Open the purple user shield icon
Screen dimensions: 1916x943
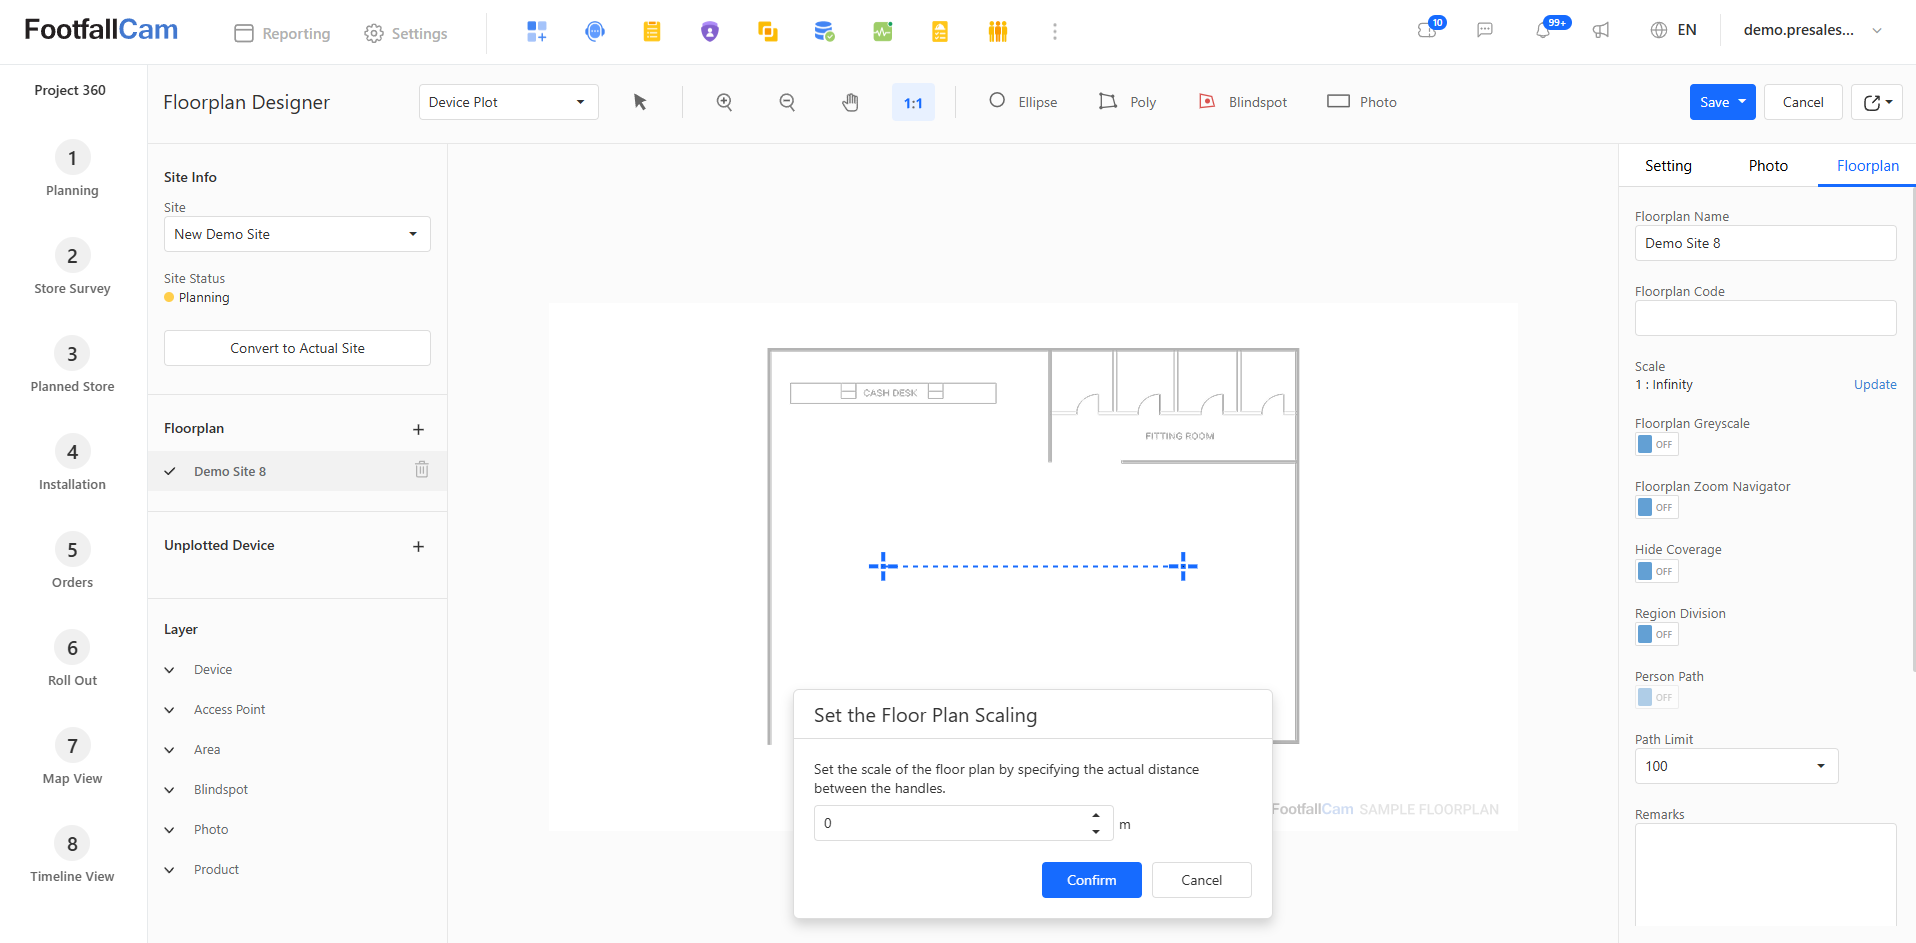point(710,32)
